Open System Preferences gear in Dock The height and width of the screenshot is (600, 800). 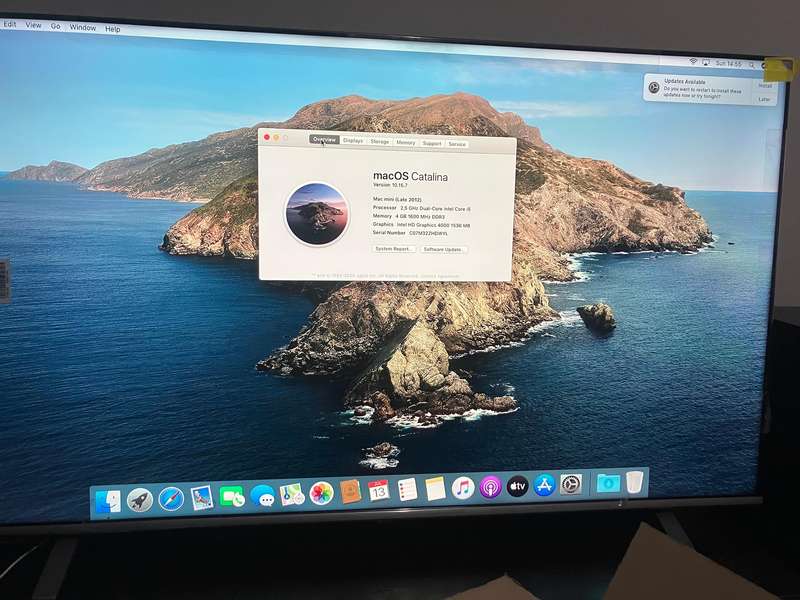571,484
